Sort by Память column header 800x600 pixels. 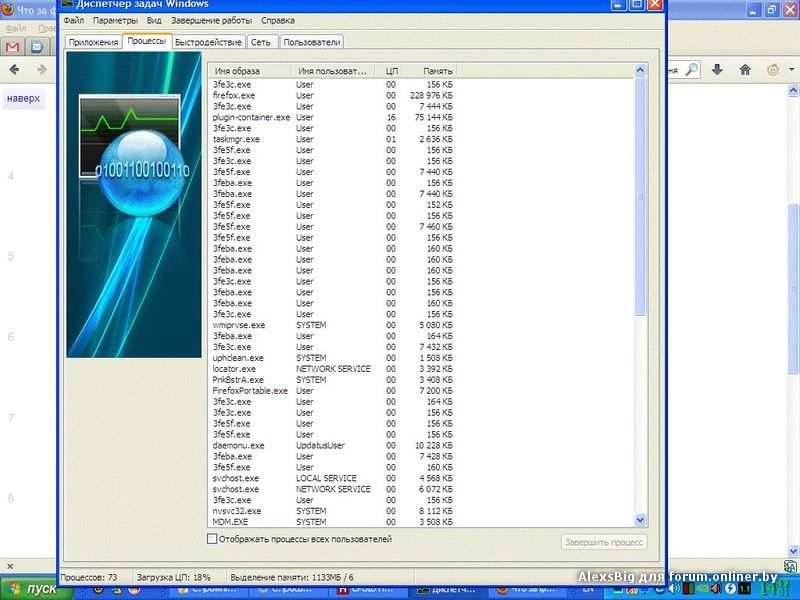pos(432,71)
